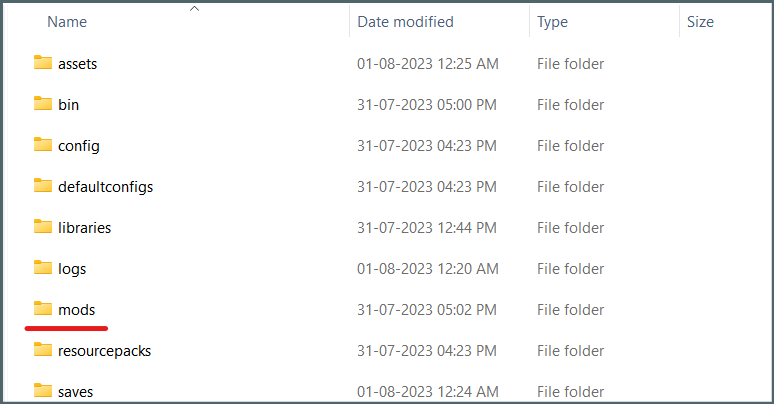This screenshot has width=774, height=404.
Task: Sort by Date modified column
Action: 405,21
